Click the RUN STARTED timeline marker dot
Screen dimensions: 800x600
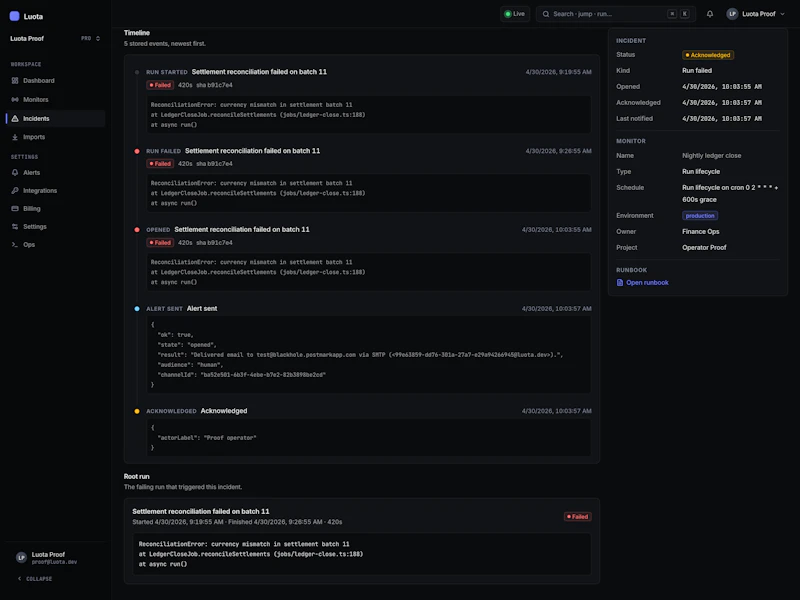pos(137,72)
